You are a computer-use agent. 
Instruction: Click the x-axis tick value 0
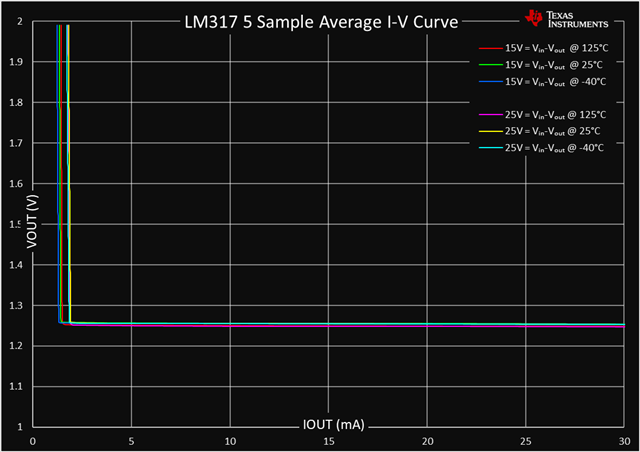pos(33,441)
